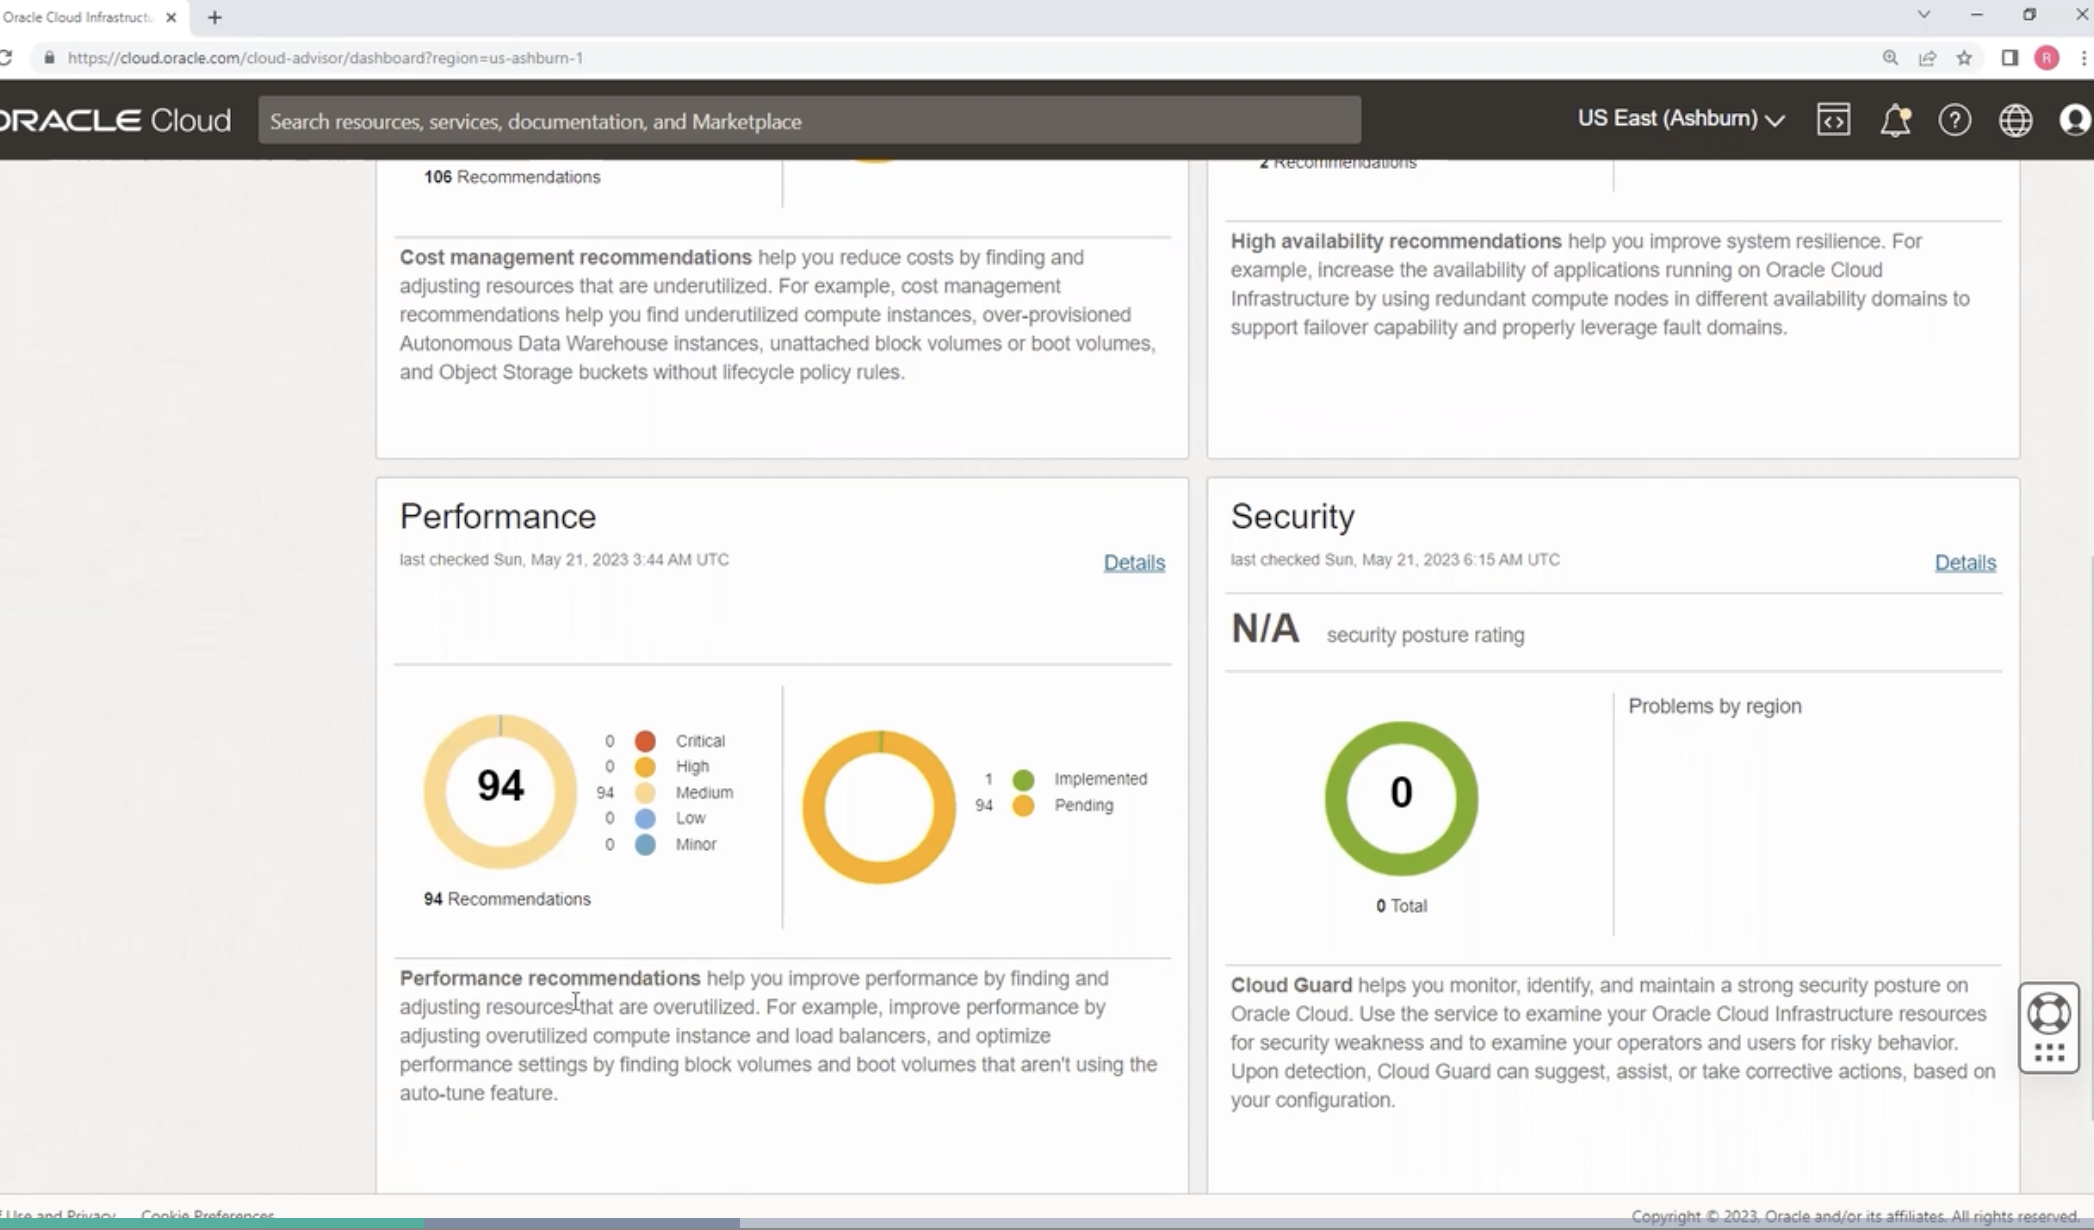This screenshot has width=2094, height=1230.
Task: Open the browser side panel icon
Action: click(x=2009, y=58)
